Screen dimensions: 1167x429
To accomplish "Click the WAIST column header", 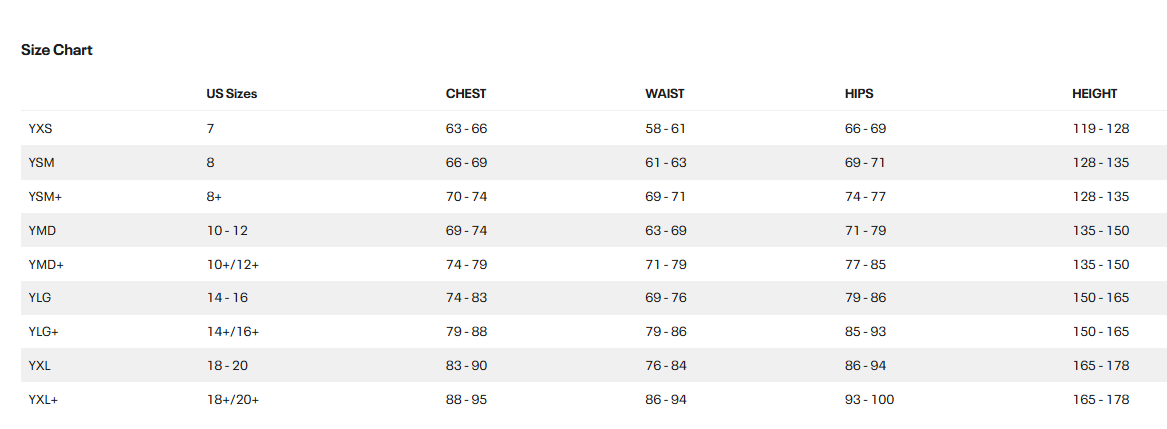I will 665,94.
